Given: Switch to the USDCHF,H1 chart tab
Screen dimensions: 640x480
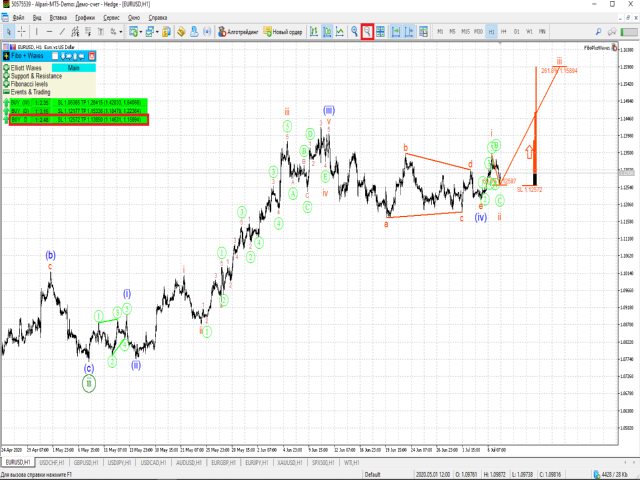Looking at the screenshot, I should [x=52, y=463].
